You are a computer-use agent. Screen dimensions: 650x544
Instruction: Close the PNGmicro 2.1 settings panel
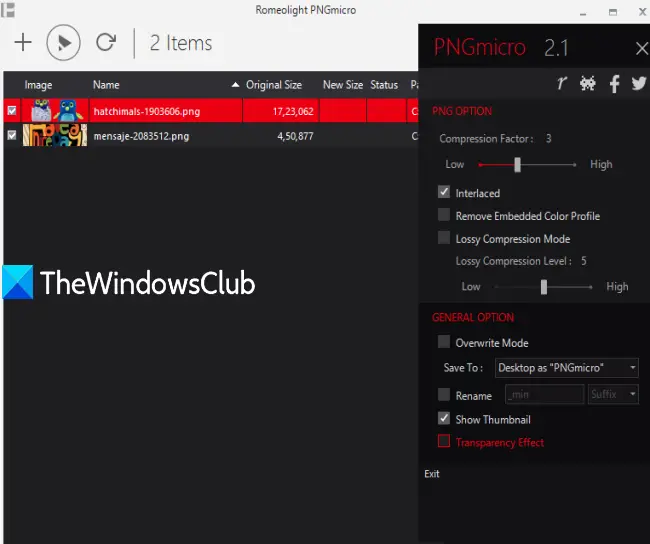coord(642,49)
